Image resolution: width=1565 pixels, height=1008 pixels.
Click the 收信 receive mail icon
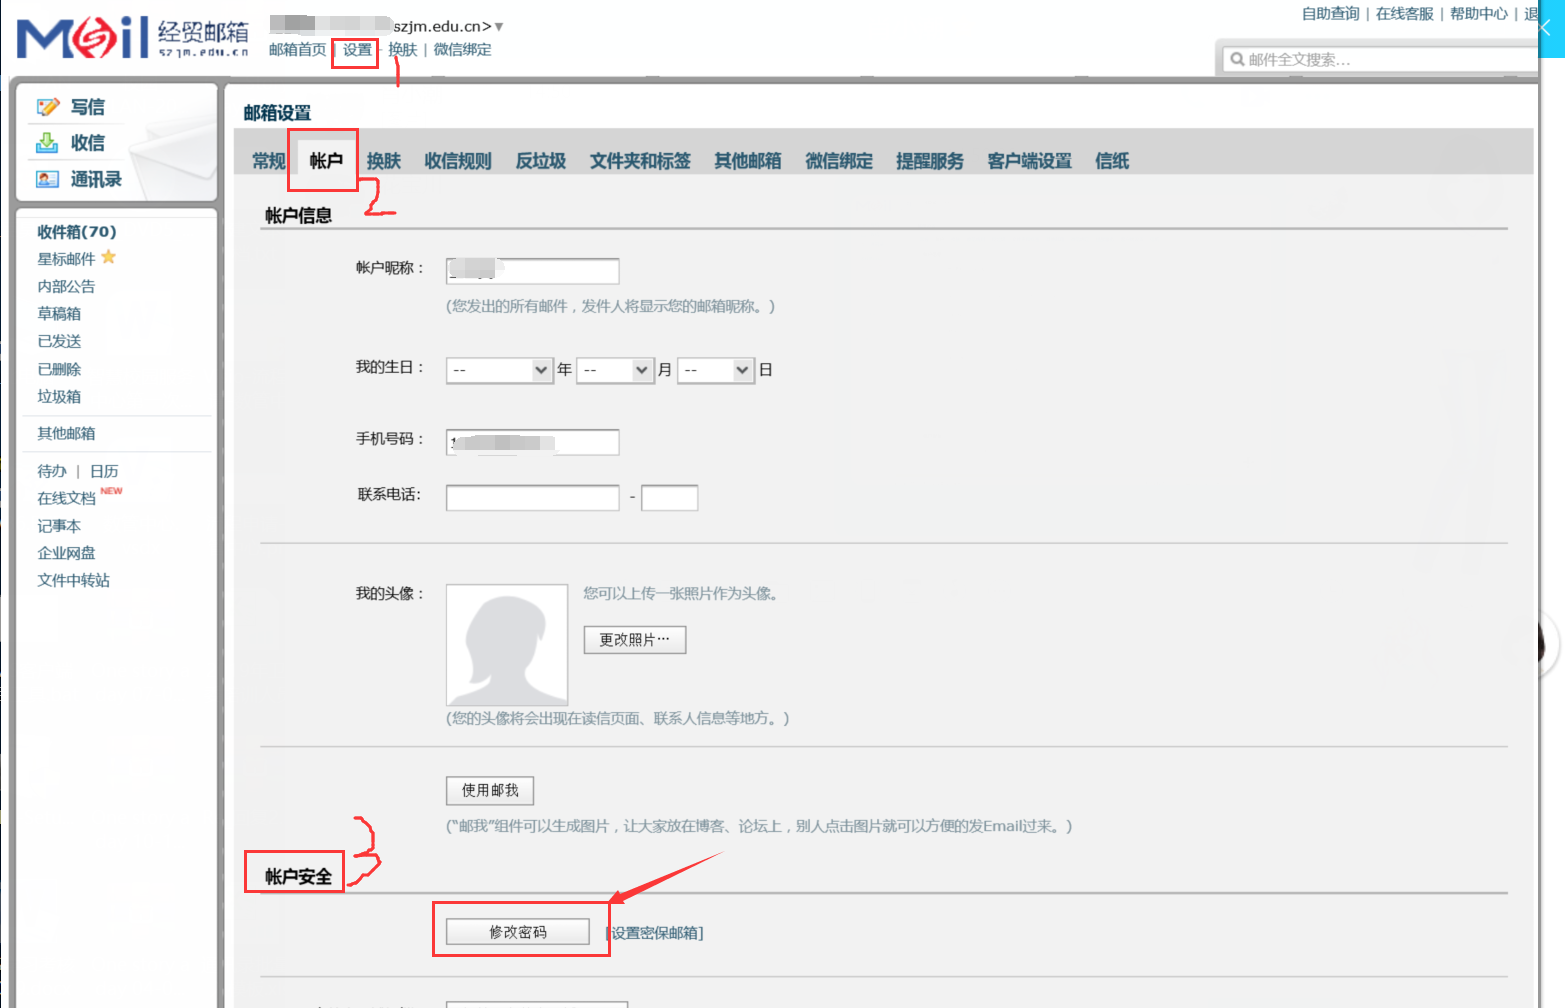[46, 142]
